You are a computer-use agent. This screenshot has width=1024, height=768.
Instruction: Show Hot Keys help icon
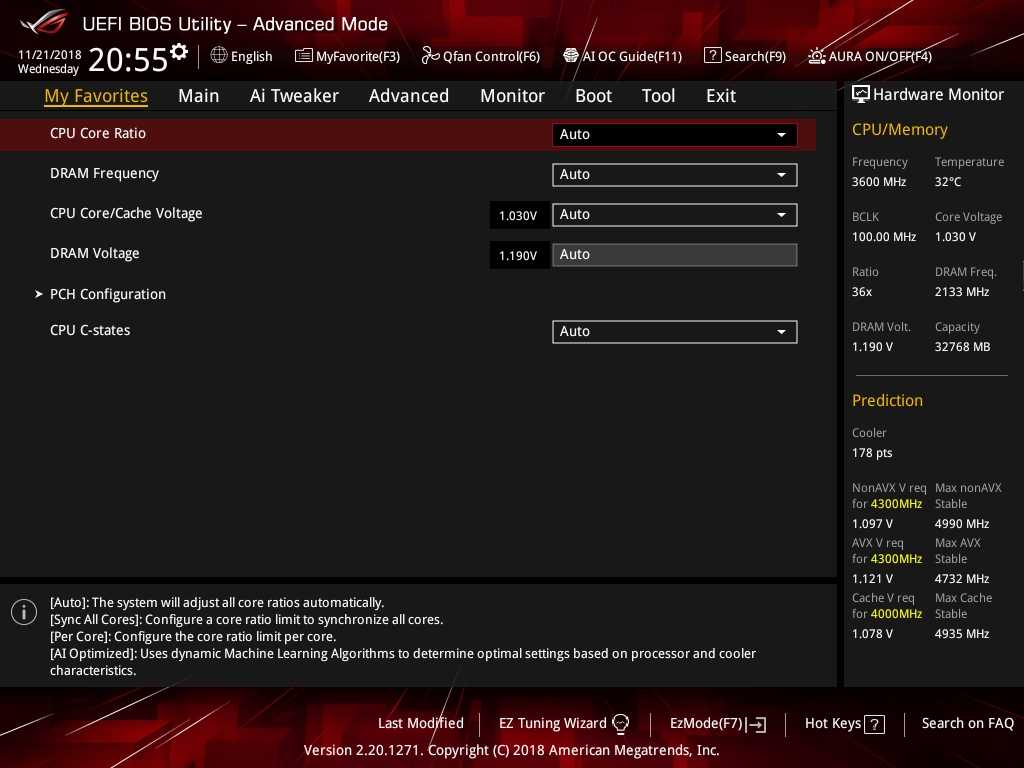coord(874,724)
